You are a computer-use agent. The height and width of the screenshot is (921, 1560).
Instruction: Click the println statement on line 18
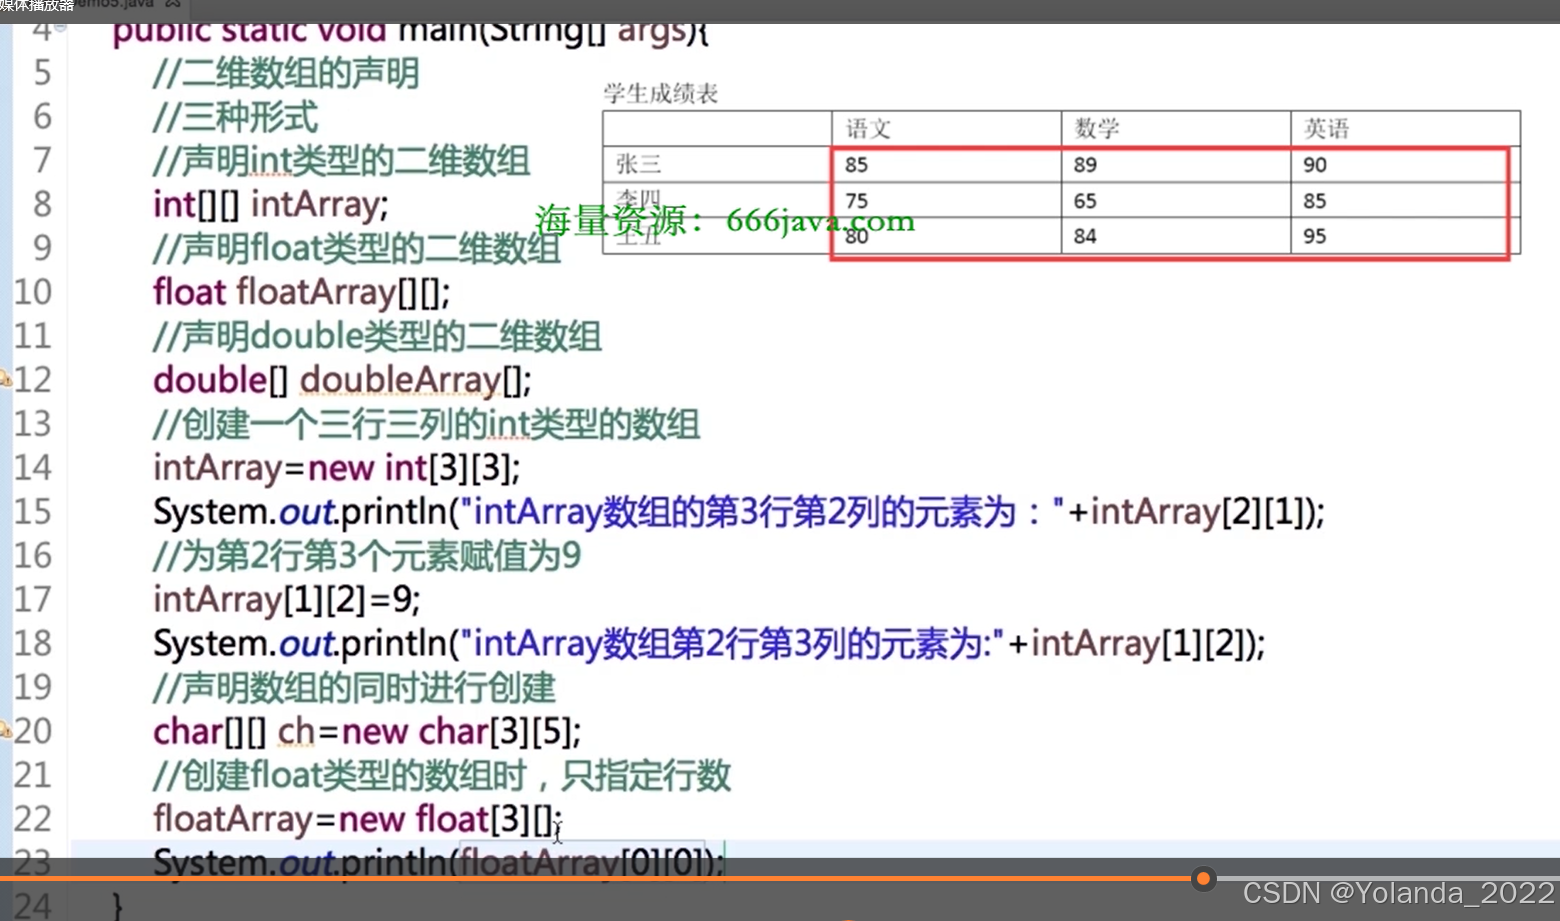pyautogui.click(x=709, y=644)
